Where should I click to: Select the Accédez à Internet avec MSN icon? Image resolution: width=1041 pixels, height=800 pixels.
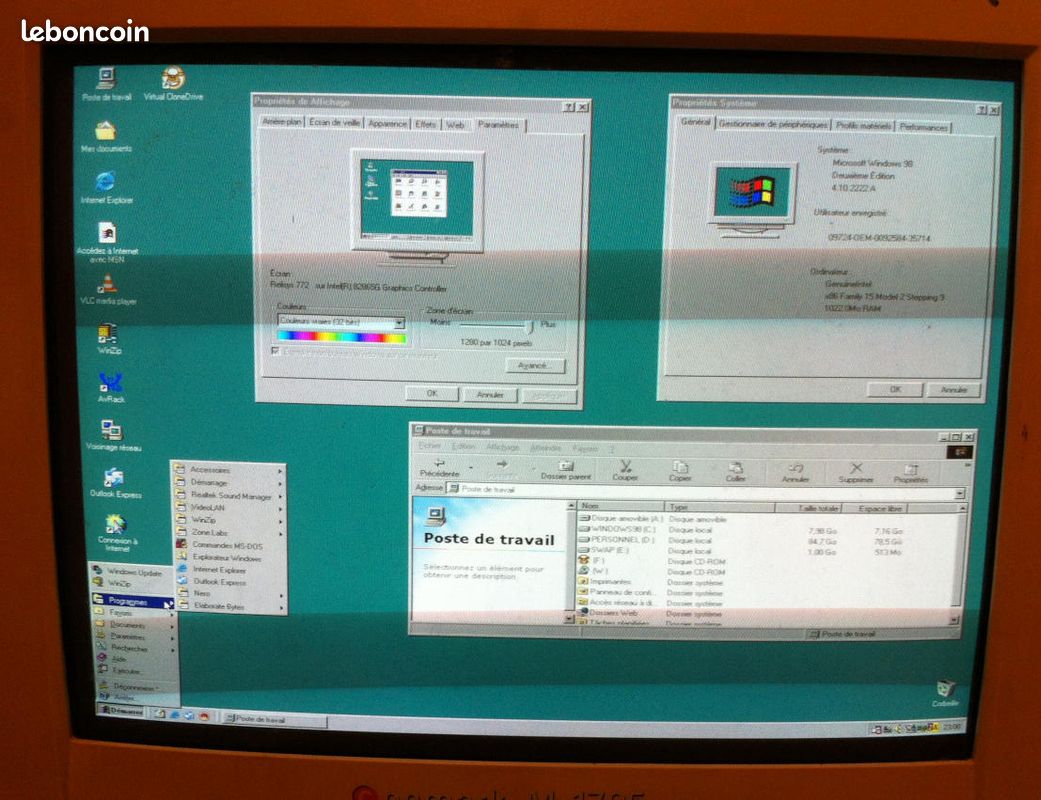[107, 242]
